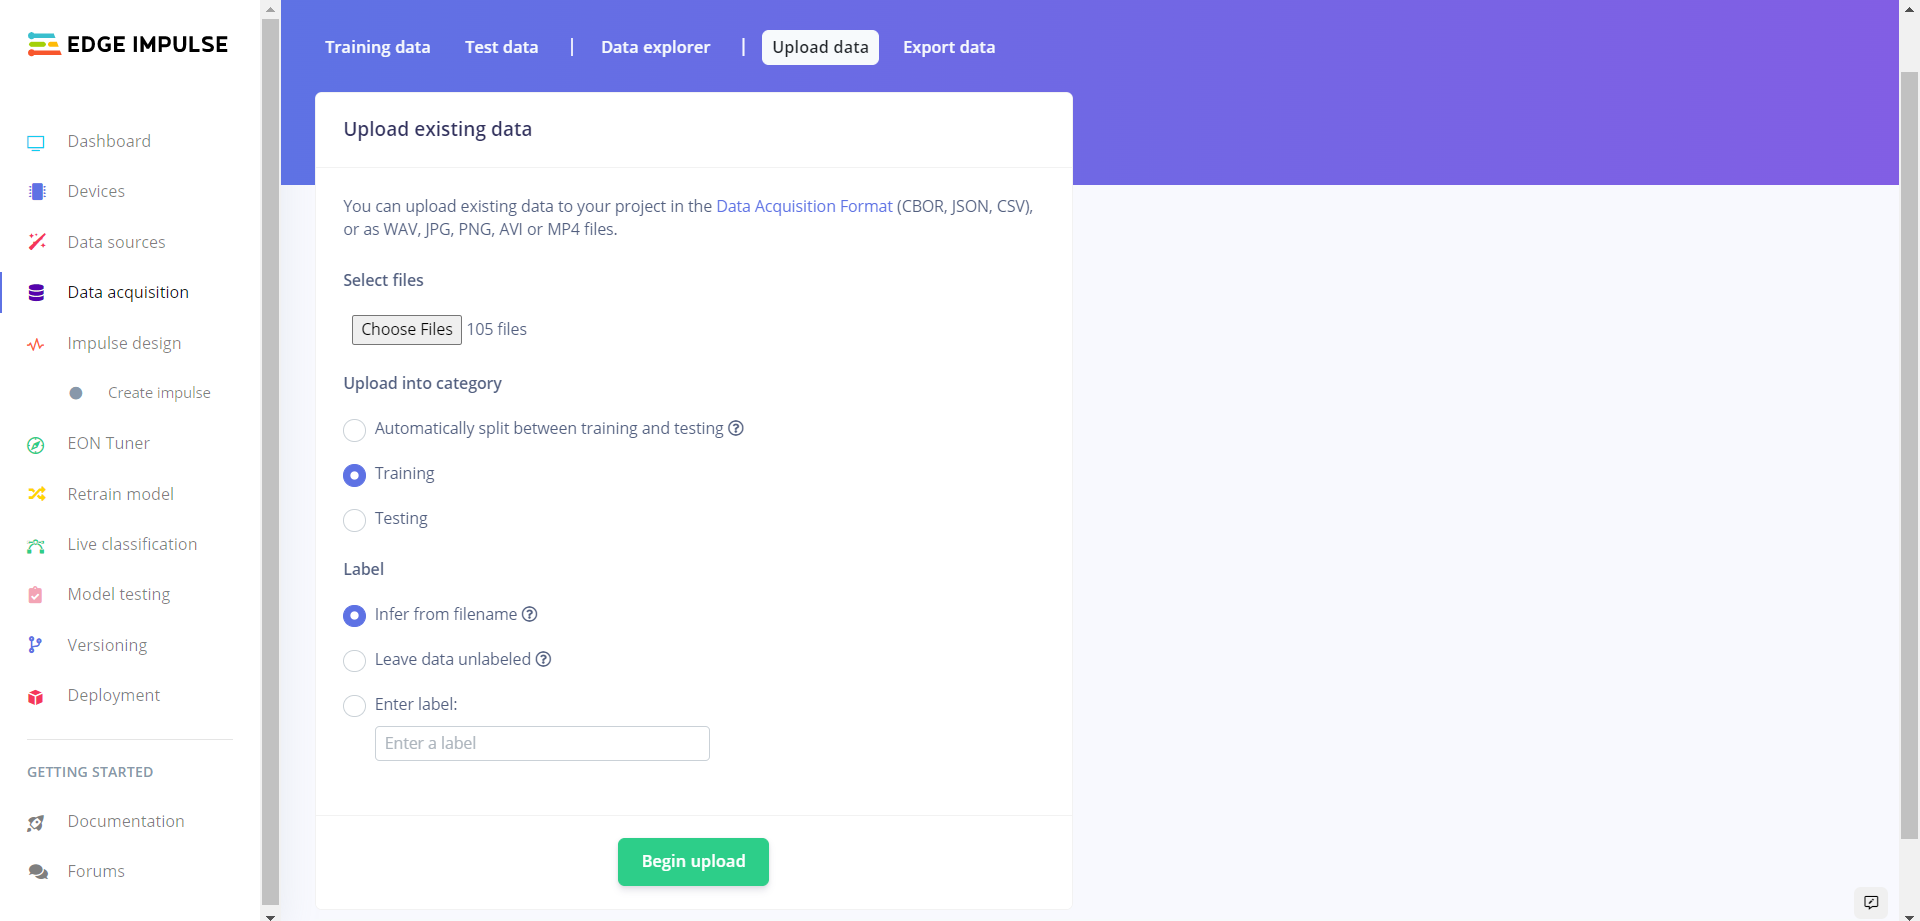1920x921 pixels.
Task: Click the Data sources wand icon
Action: [37, 242]
